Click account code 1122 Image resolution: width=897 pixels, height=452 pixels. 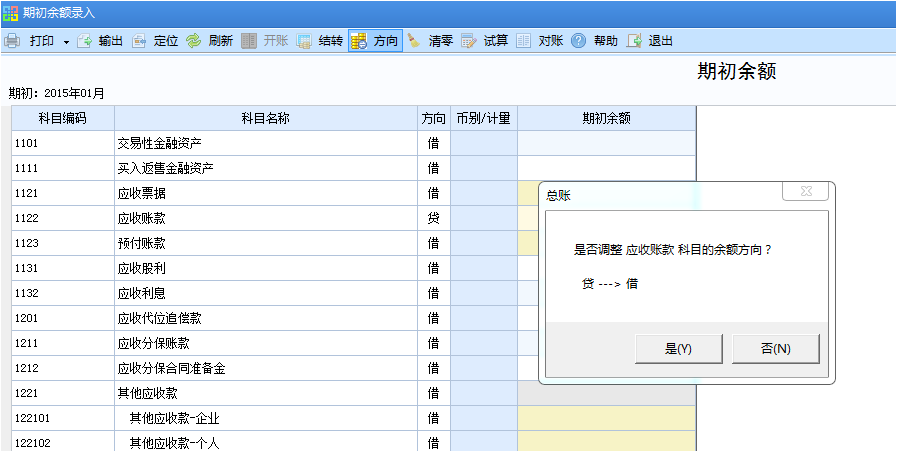point(26,219)
